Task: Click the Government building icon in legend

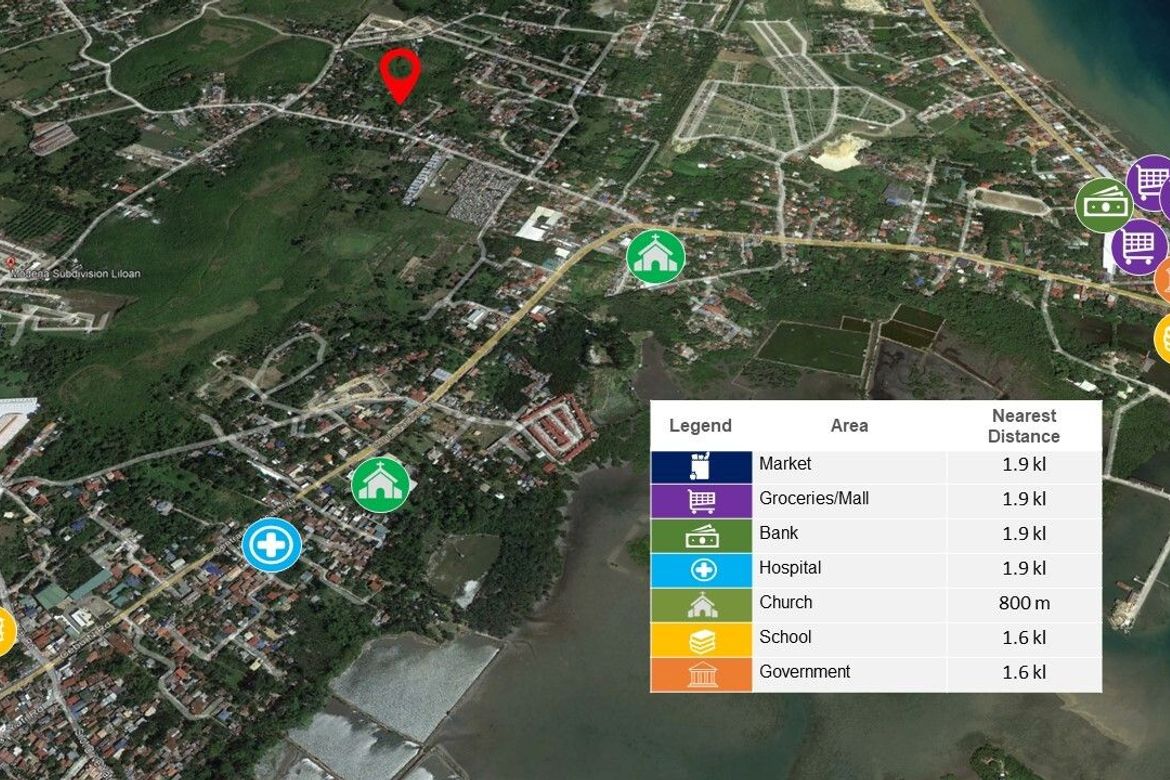Action: tap(701, 675)
